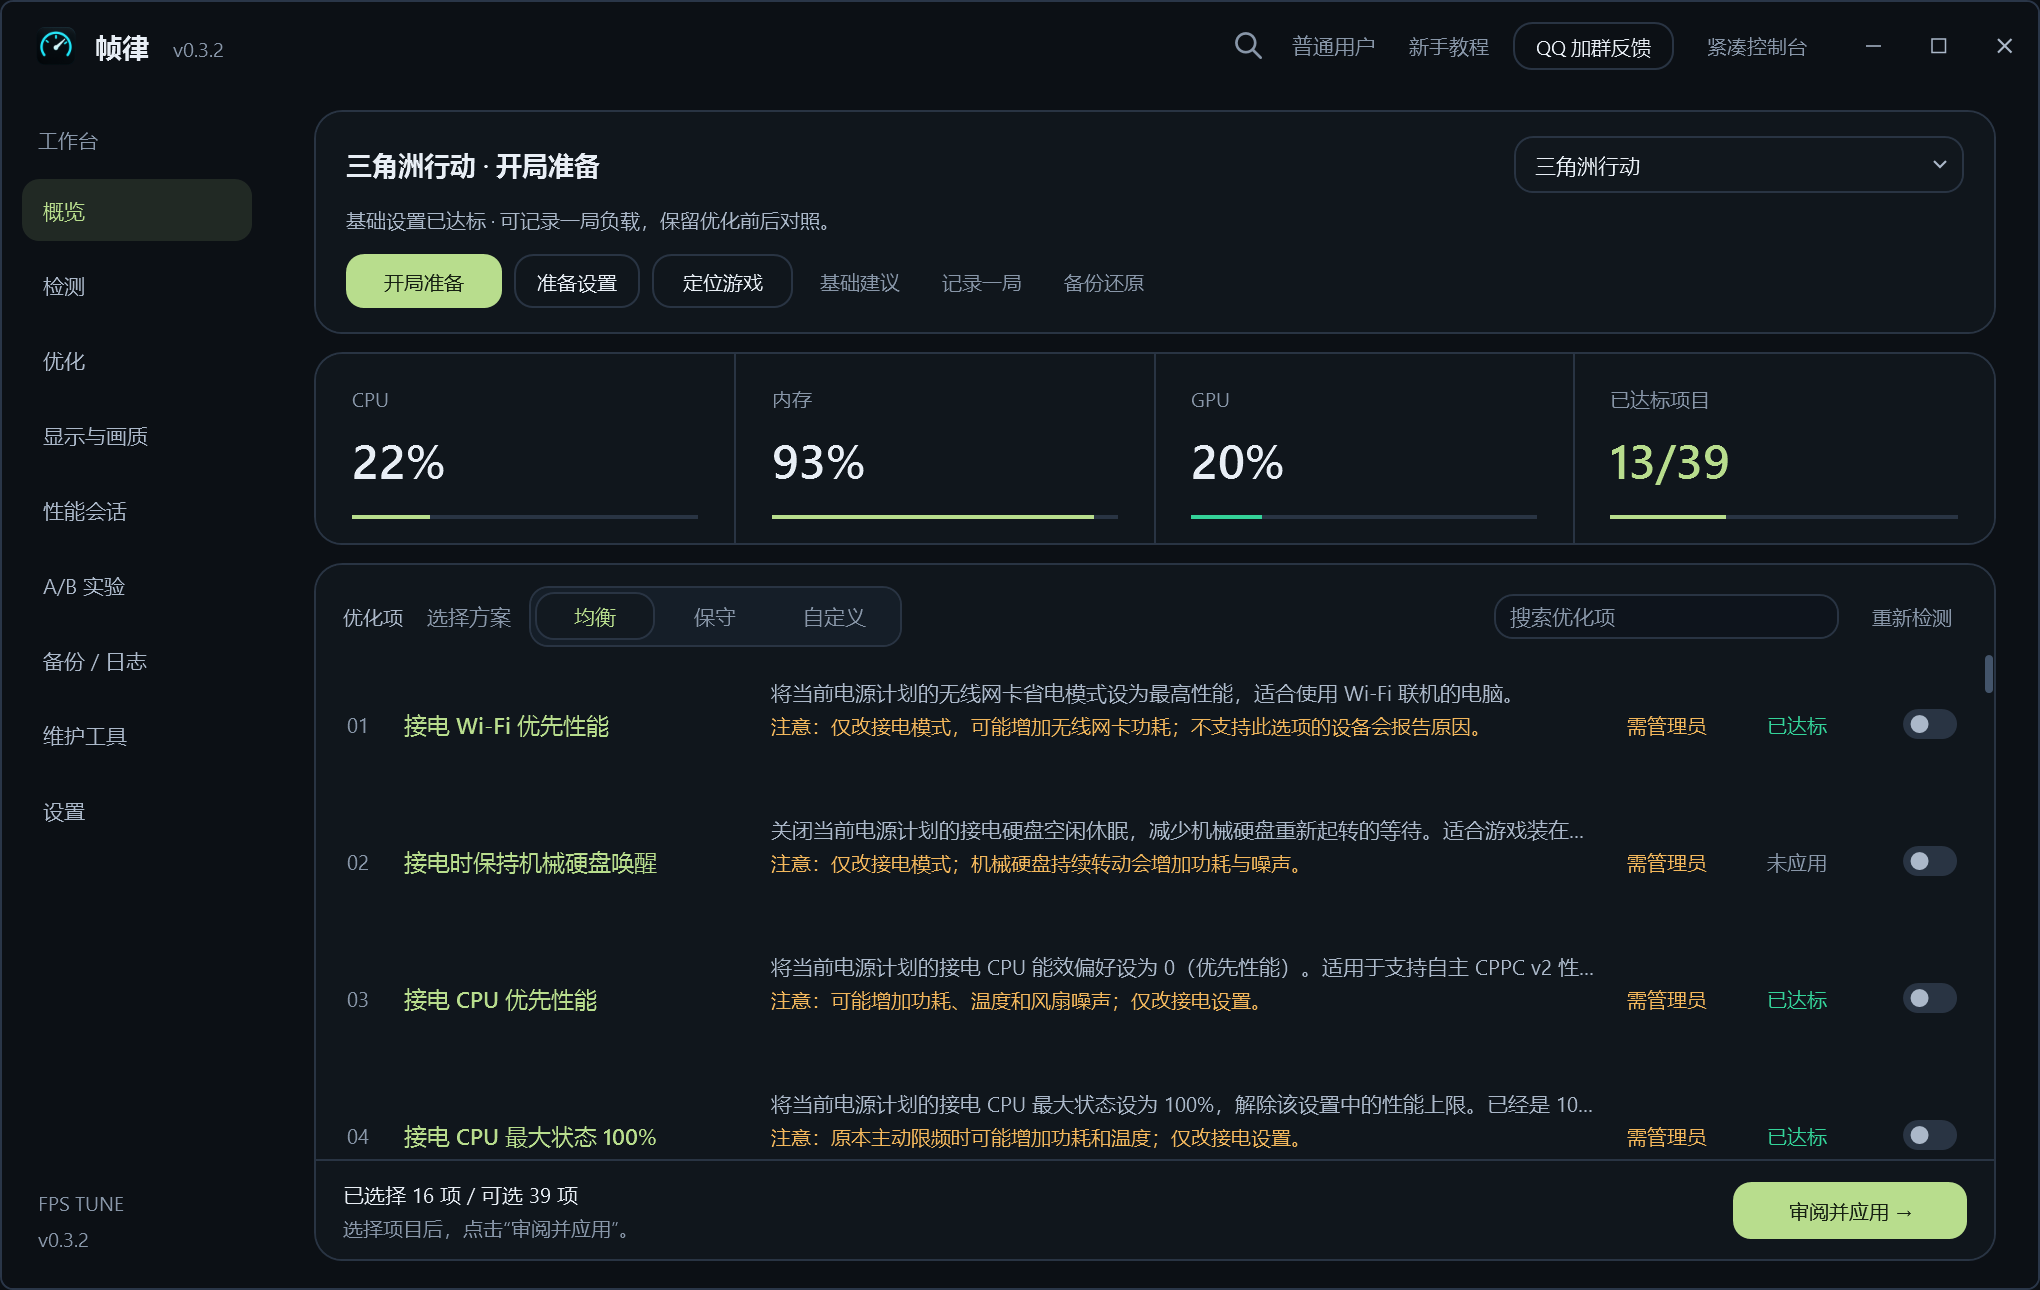
Task: Open 维护工具 in the sidebar
Action: [137, 737]
